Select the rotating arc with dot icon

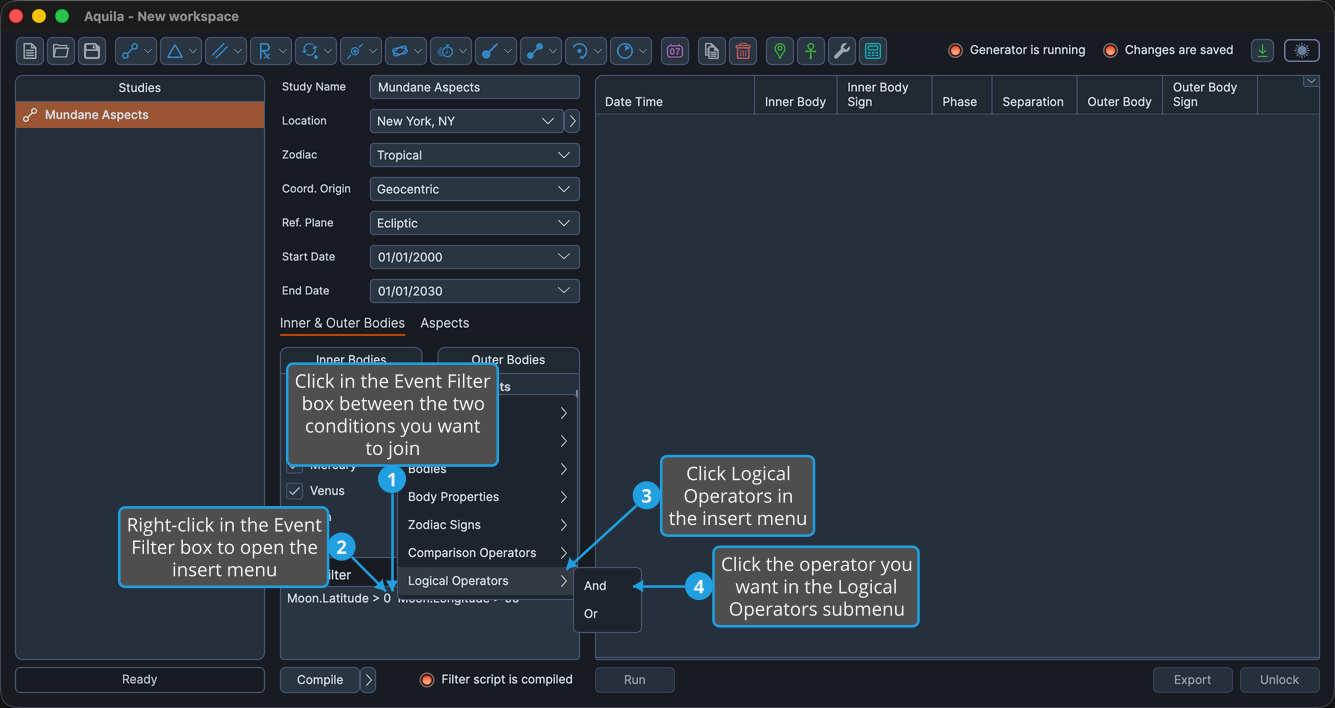pyautogui.click(x=579, y=51)
